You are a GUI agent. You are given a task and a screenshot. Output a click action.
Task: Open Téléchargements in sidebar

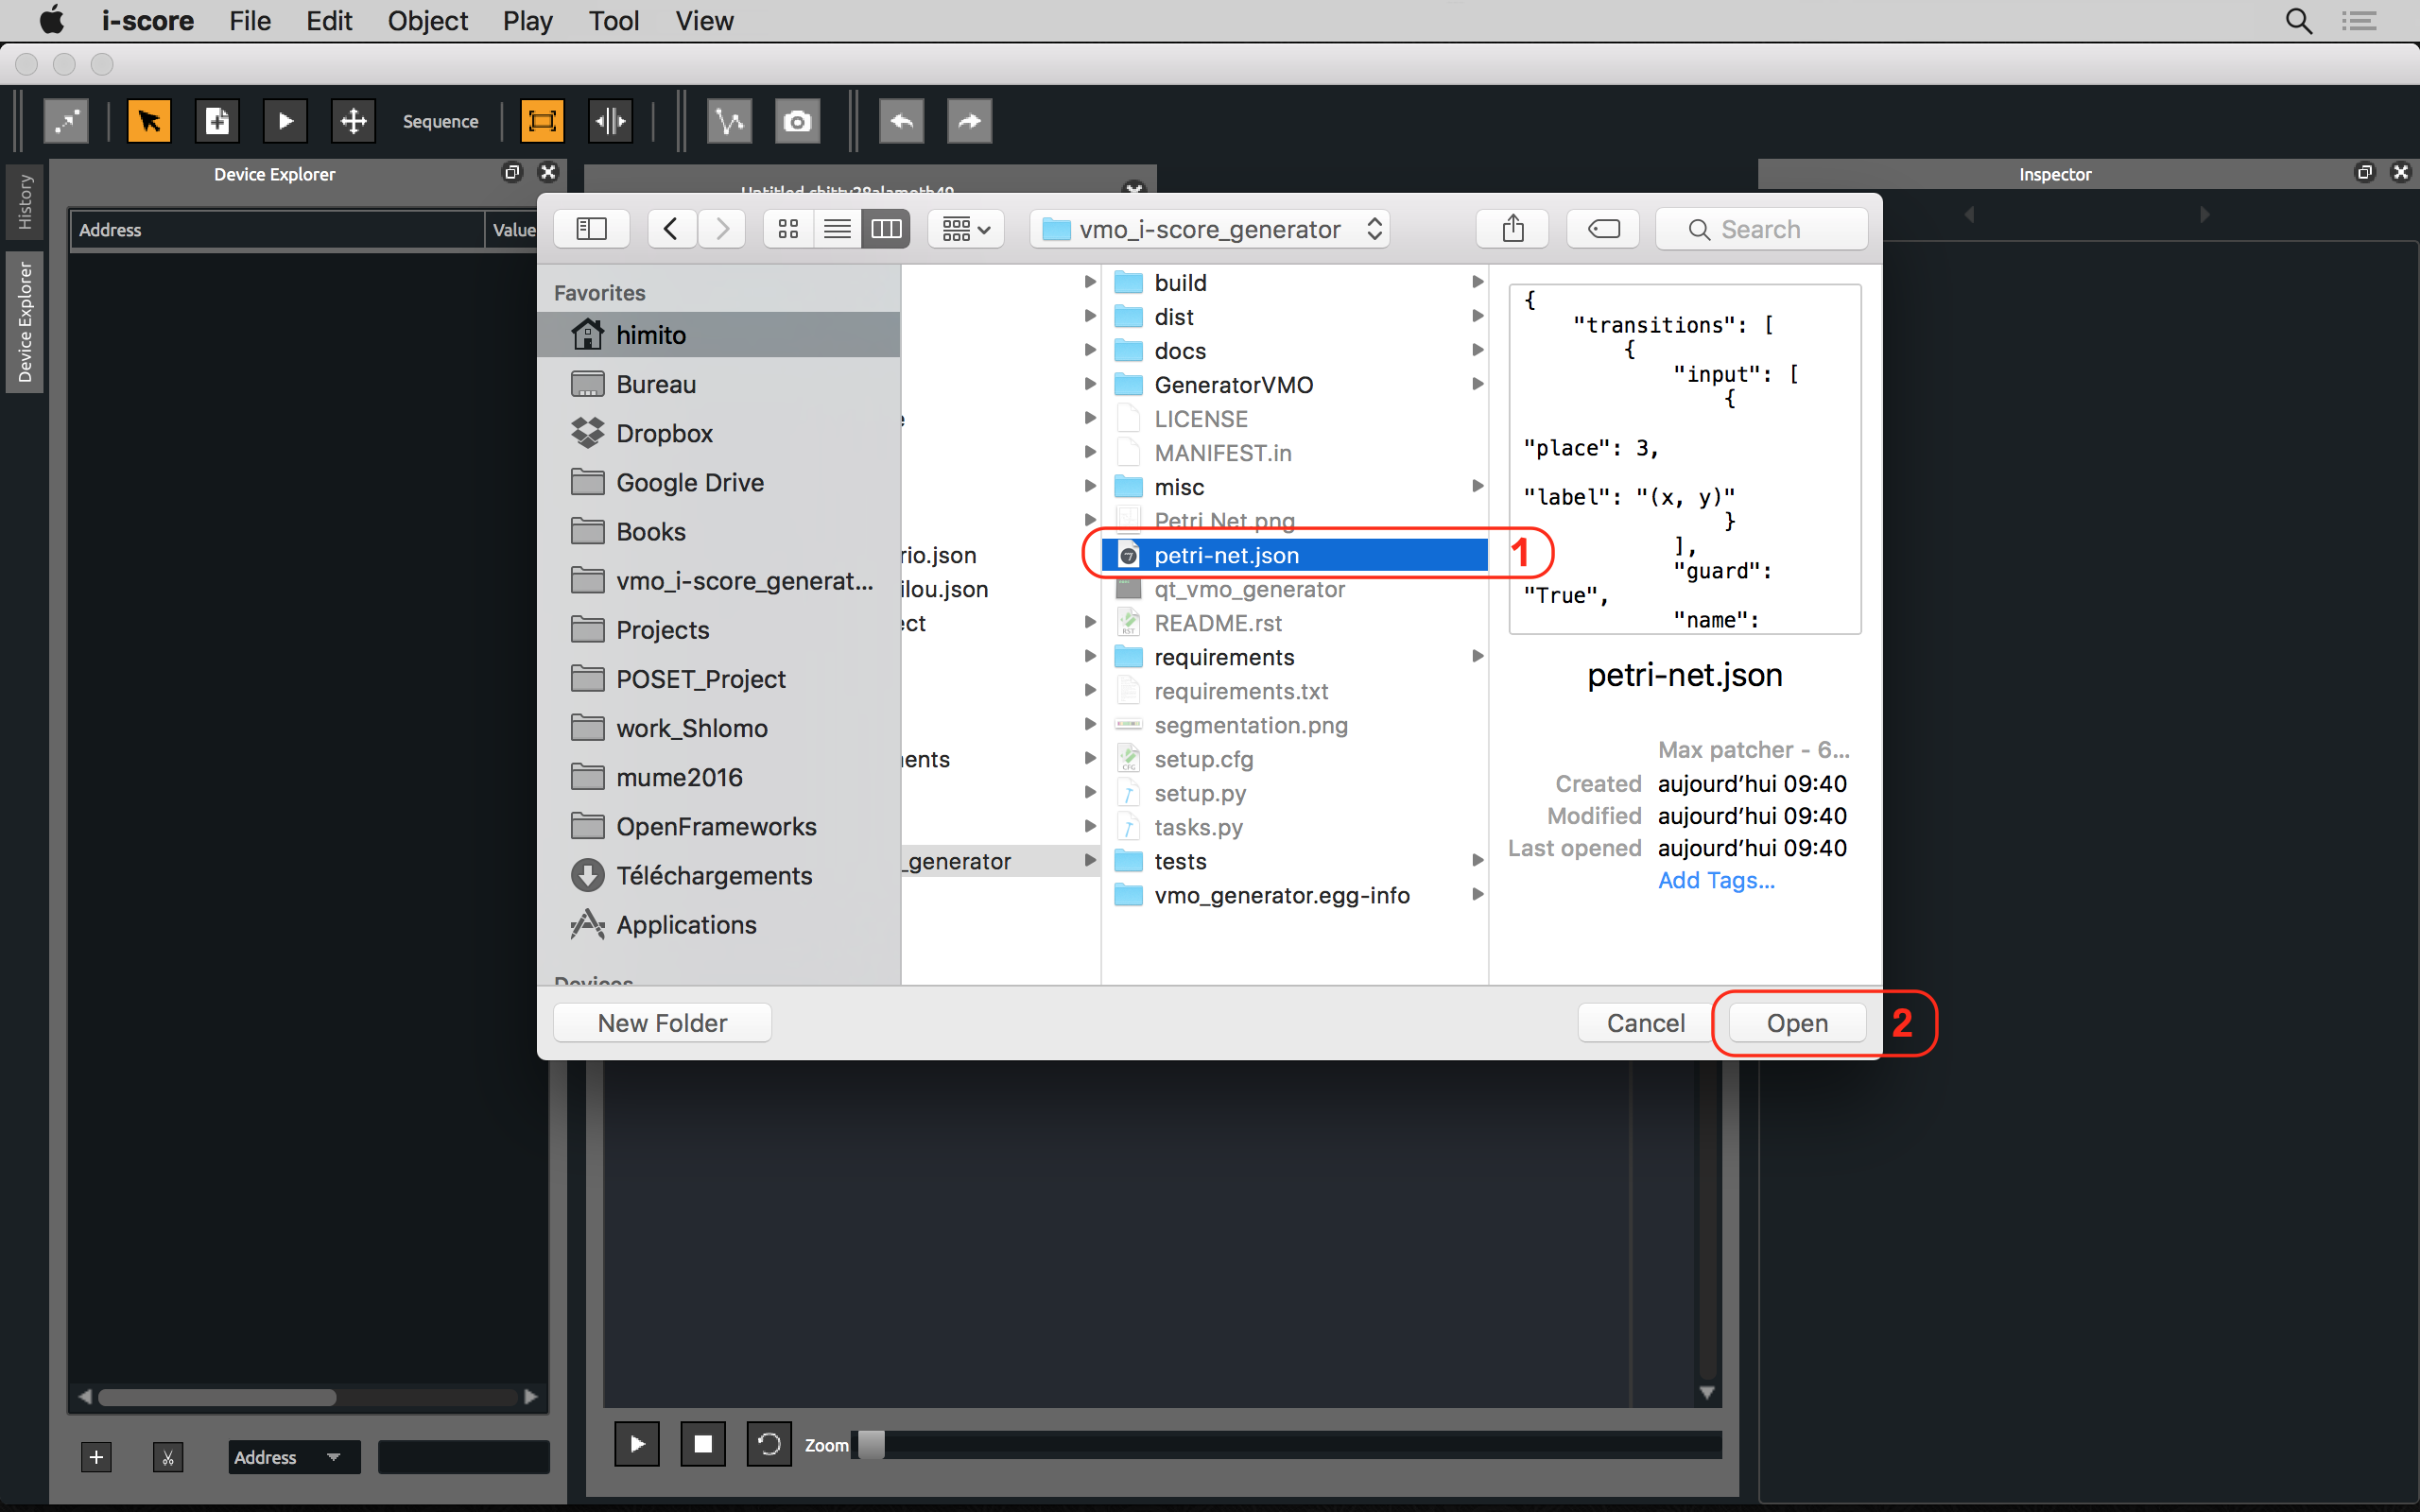pos(718,875)
